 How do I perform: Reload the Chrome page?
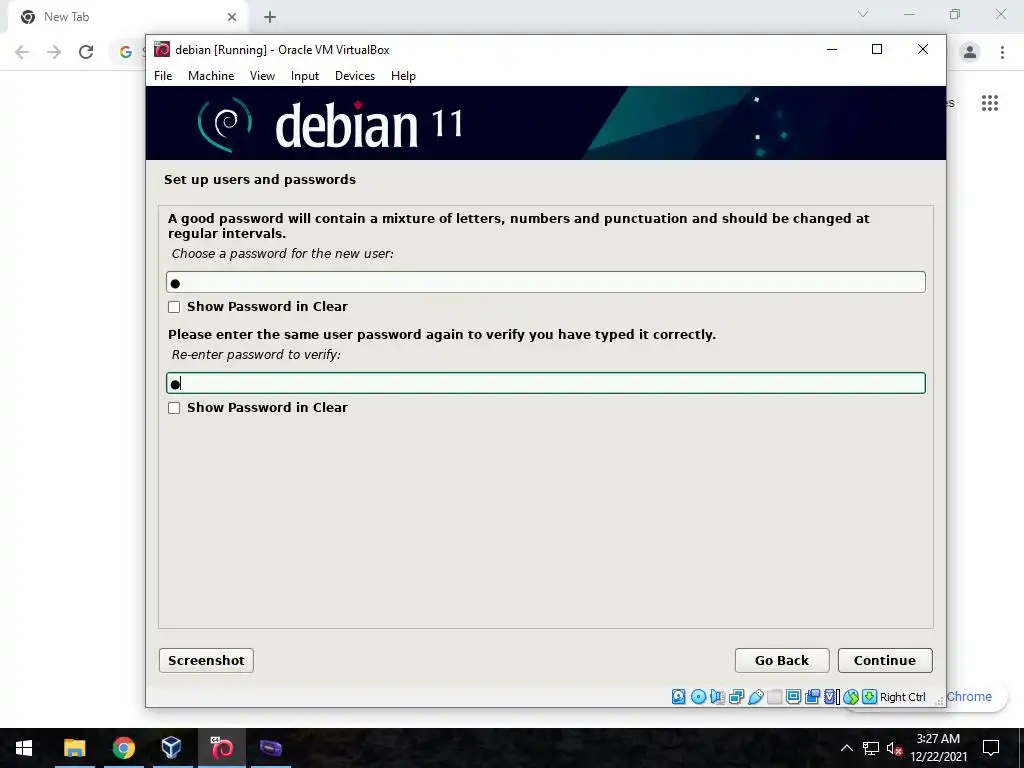pyautogui.click(x=86, y=52)
